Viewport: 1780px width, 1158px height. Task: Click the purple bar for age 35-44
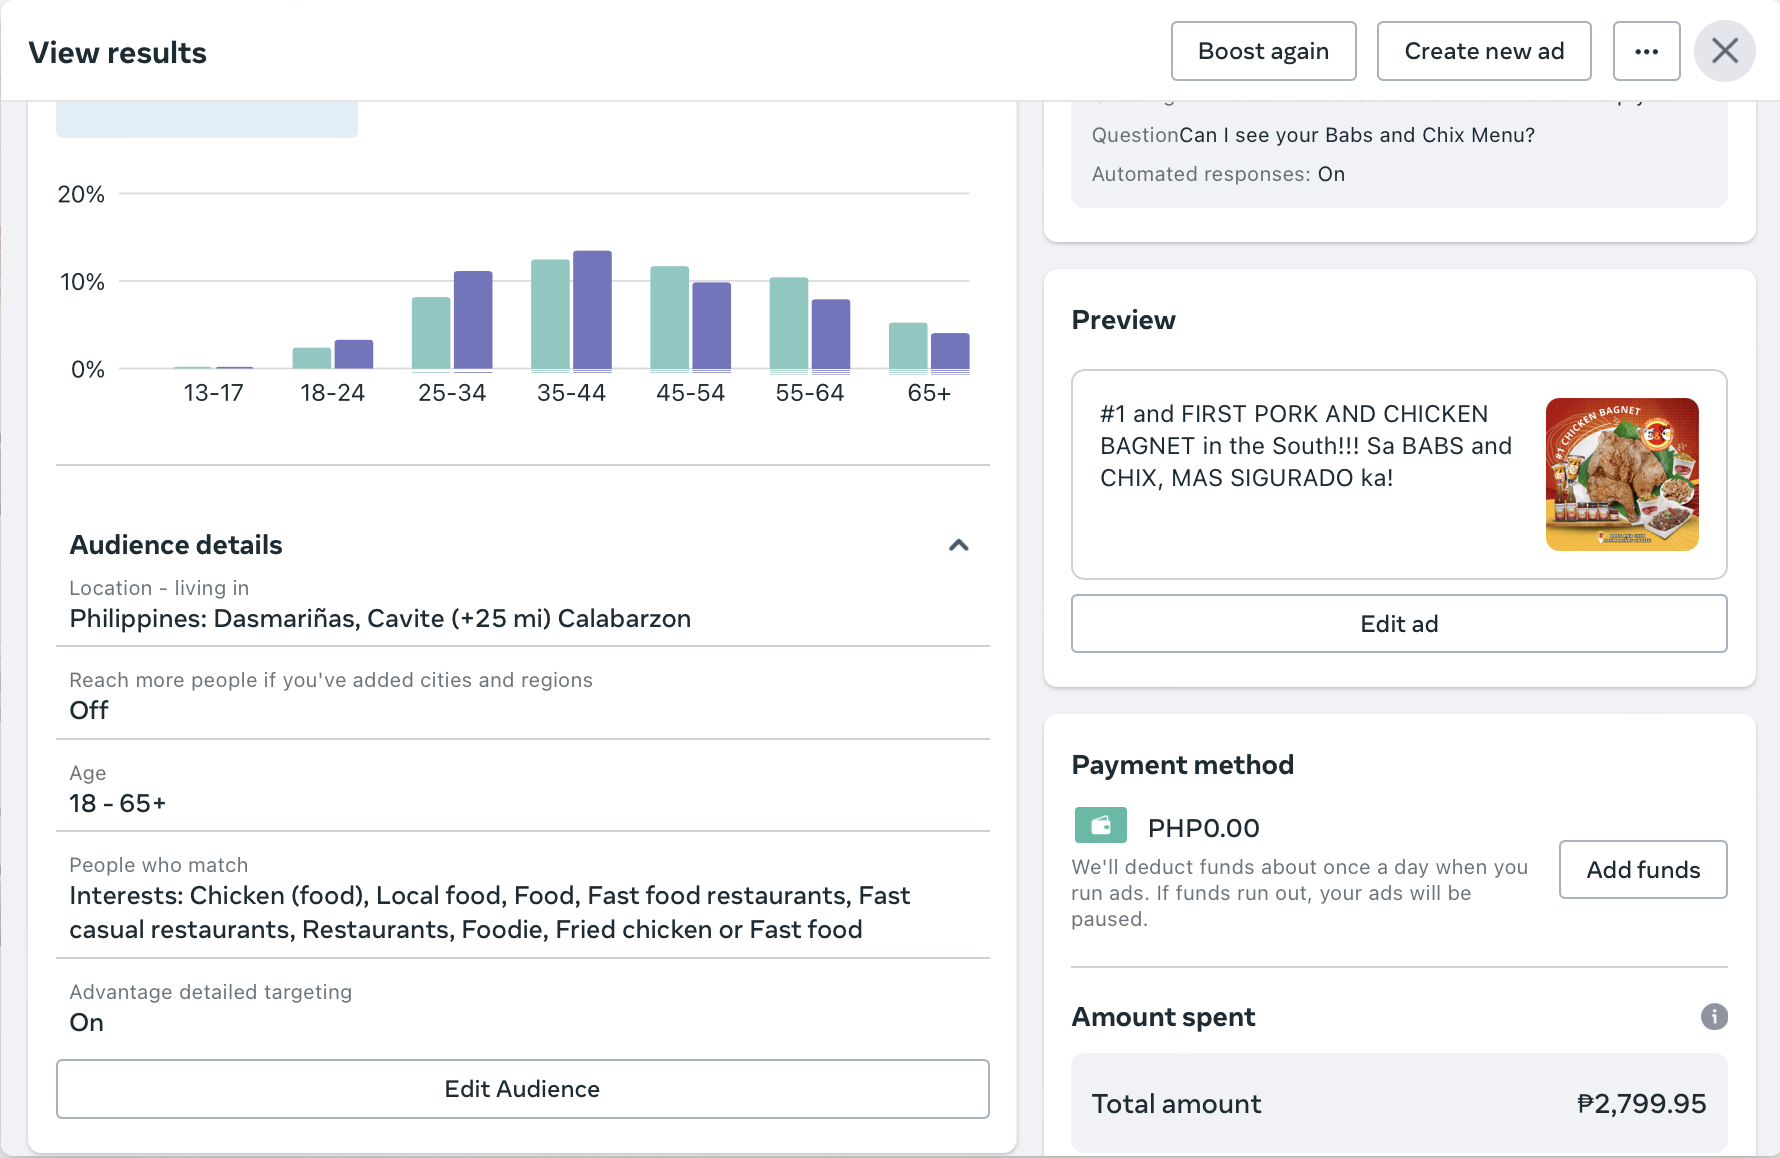coord(592,311)
